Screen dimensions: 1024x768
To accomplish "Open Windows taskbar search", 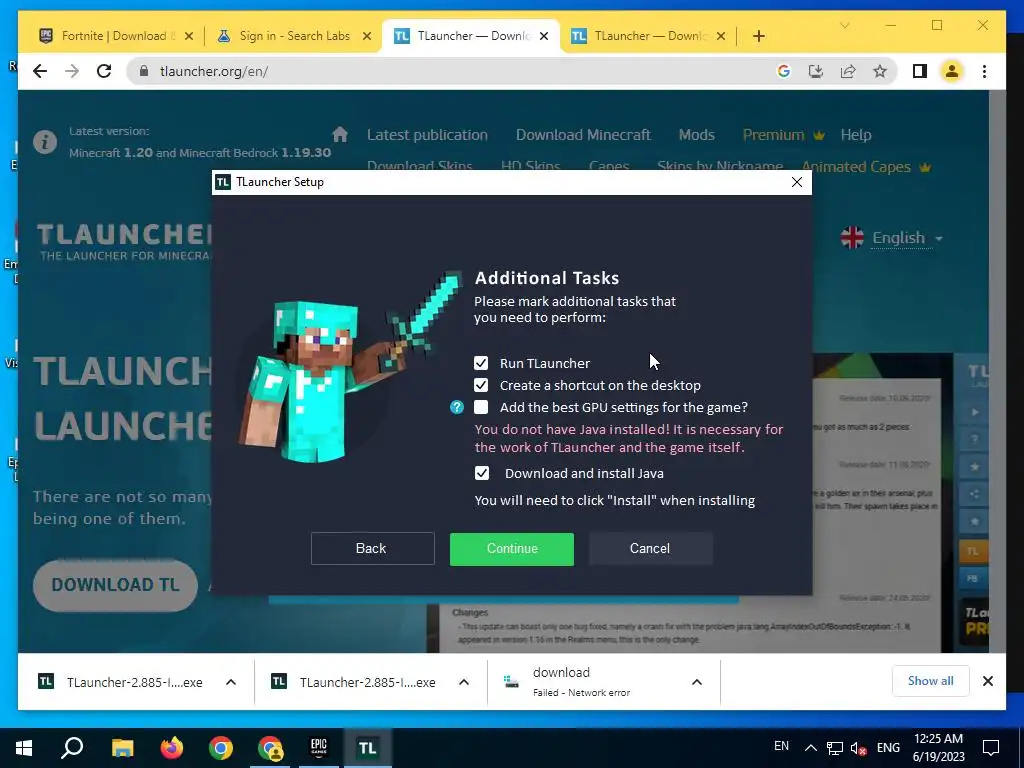I will pos(72,748).
